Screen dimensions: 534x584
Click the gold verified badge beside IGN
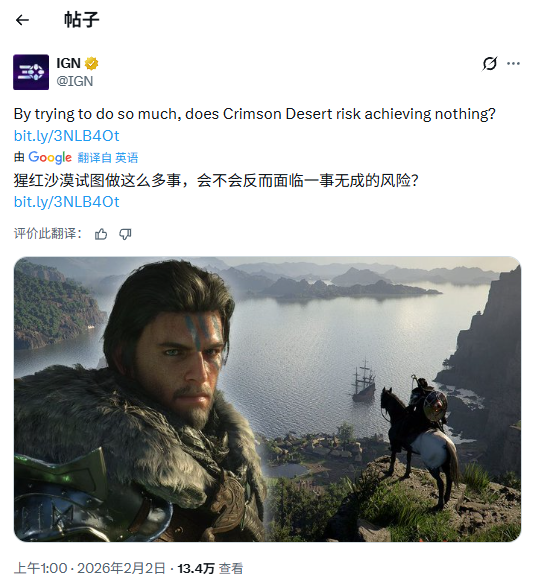91,64
